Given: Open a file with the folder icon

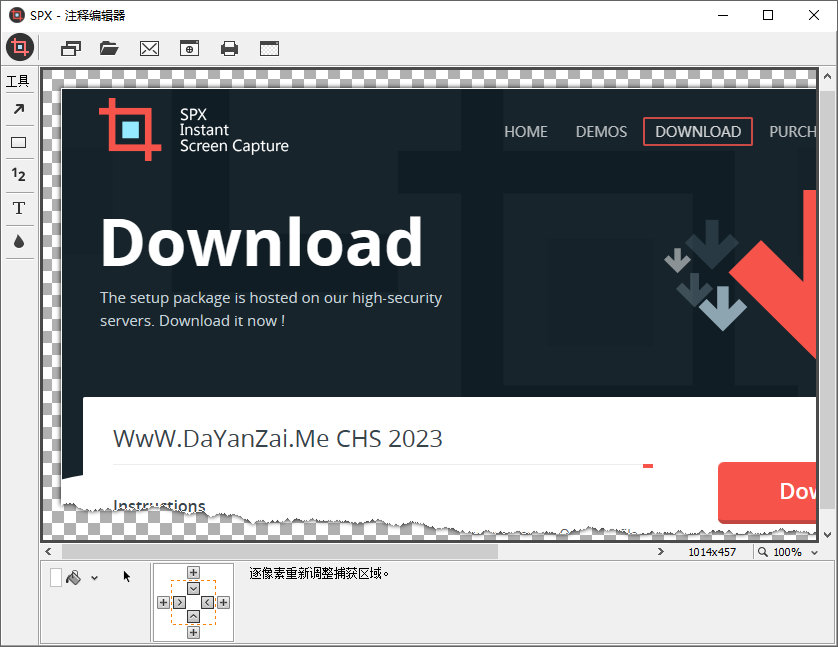Looking at the screenshot, I should tap(109, 49).
